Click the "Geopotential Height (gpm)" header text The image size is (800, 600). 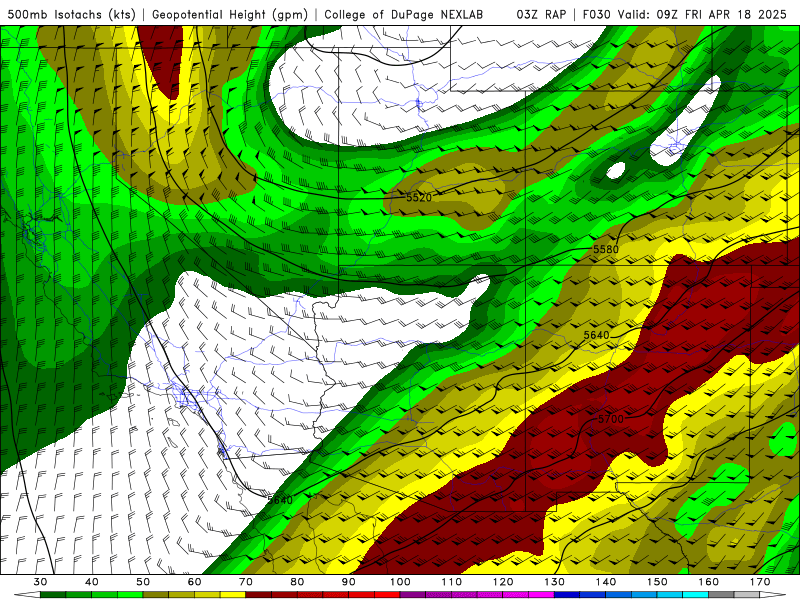pyautogui.click(x=230, y=14)
